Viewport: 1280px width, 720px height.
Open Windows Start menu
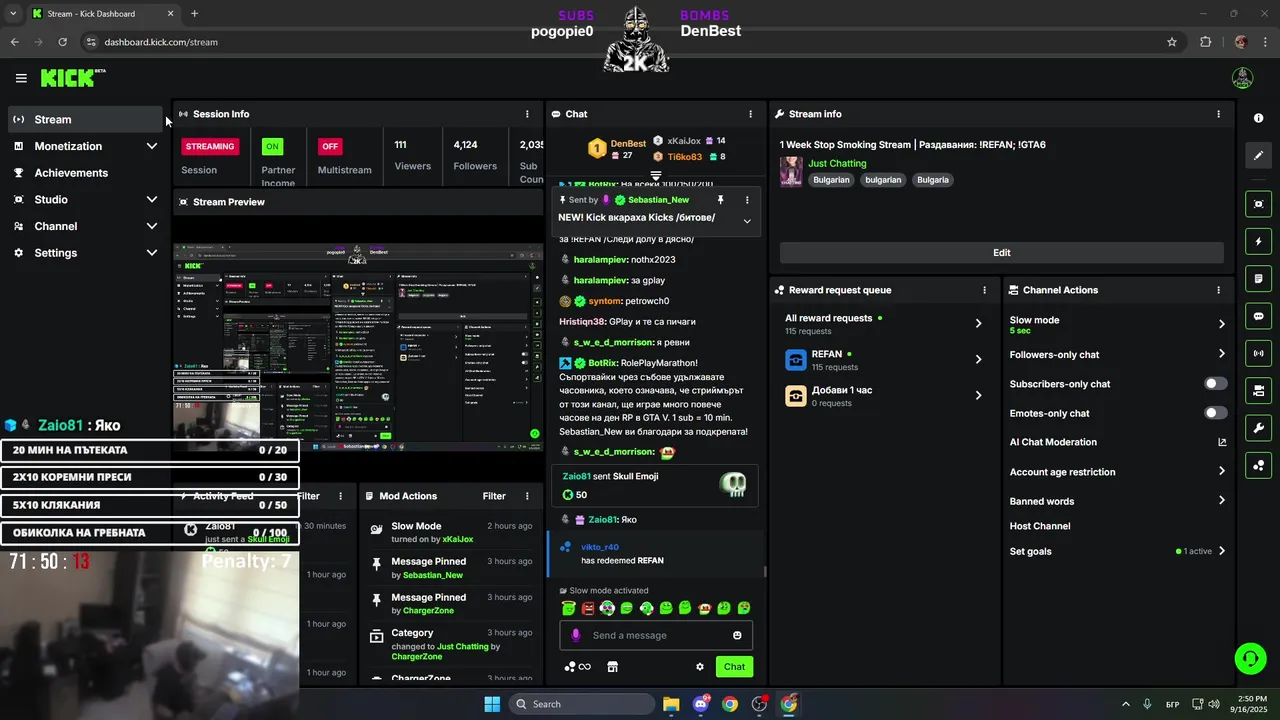pos(492,704)
